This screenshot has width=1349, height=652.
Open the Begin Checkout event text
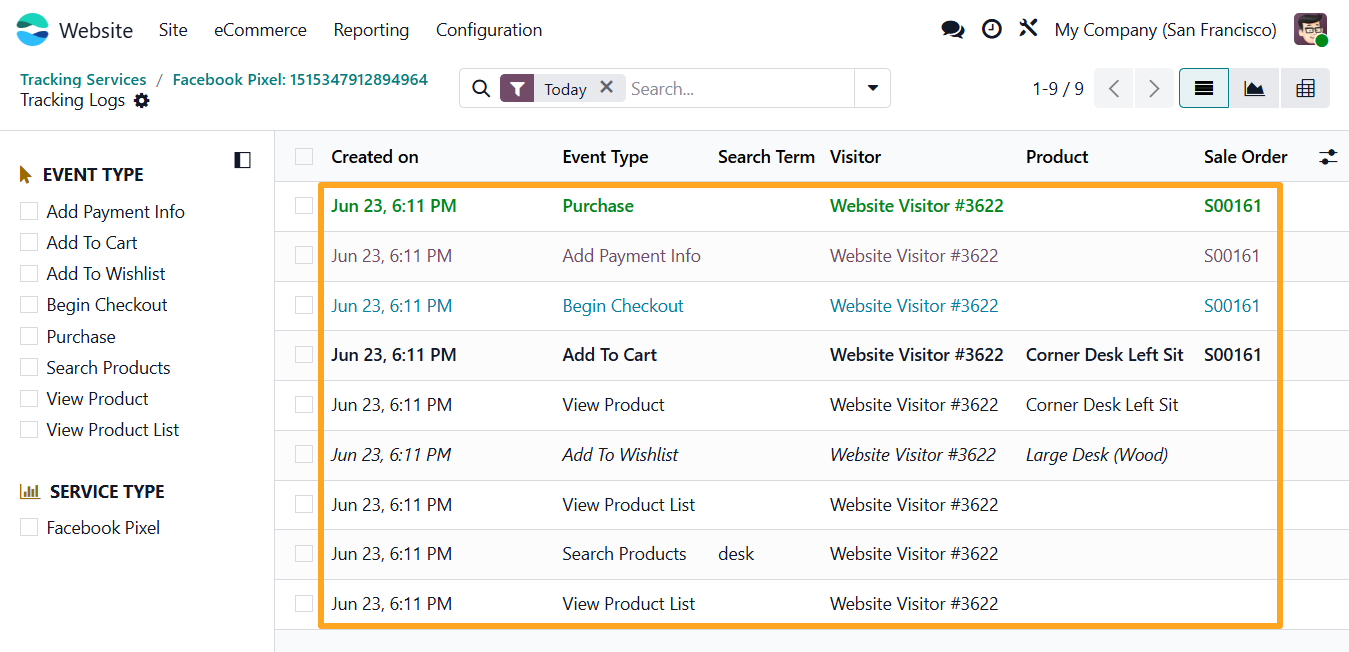623,306
